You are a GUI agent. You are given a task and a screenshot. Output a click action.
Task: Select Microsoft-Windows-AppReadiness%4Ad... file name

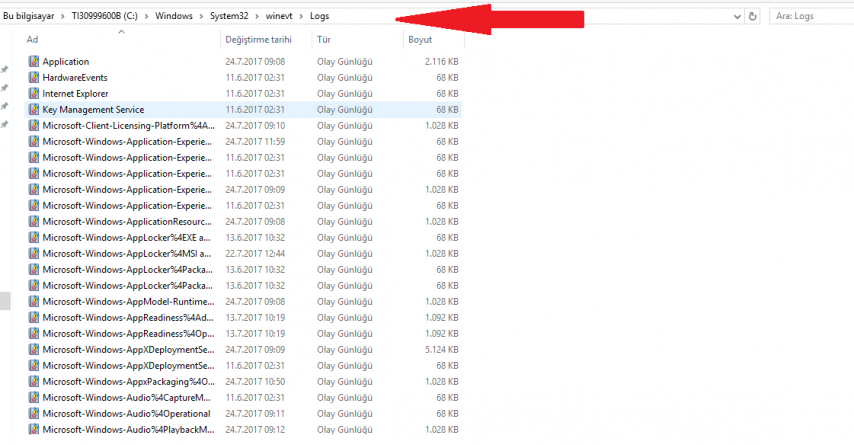(128, 318)
